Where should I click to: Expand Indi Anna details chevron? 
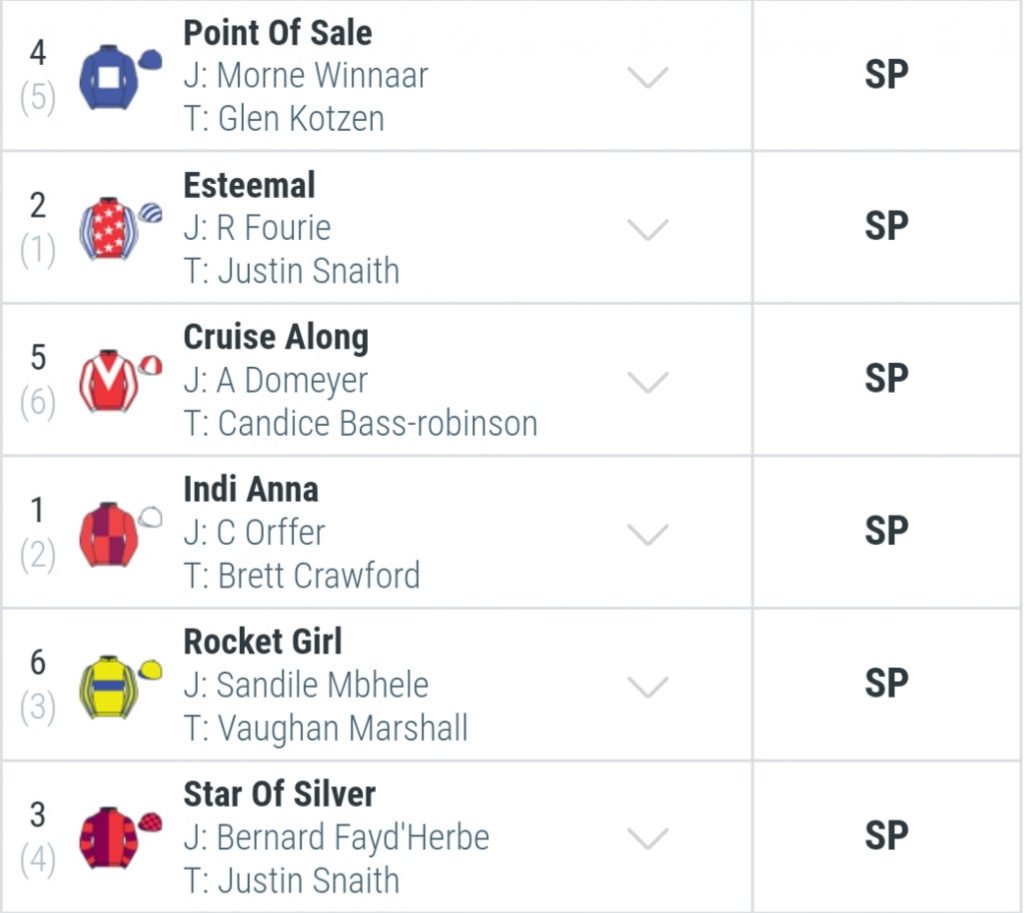[x=647, y=534]
